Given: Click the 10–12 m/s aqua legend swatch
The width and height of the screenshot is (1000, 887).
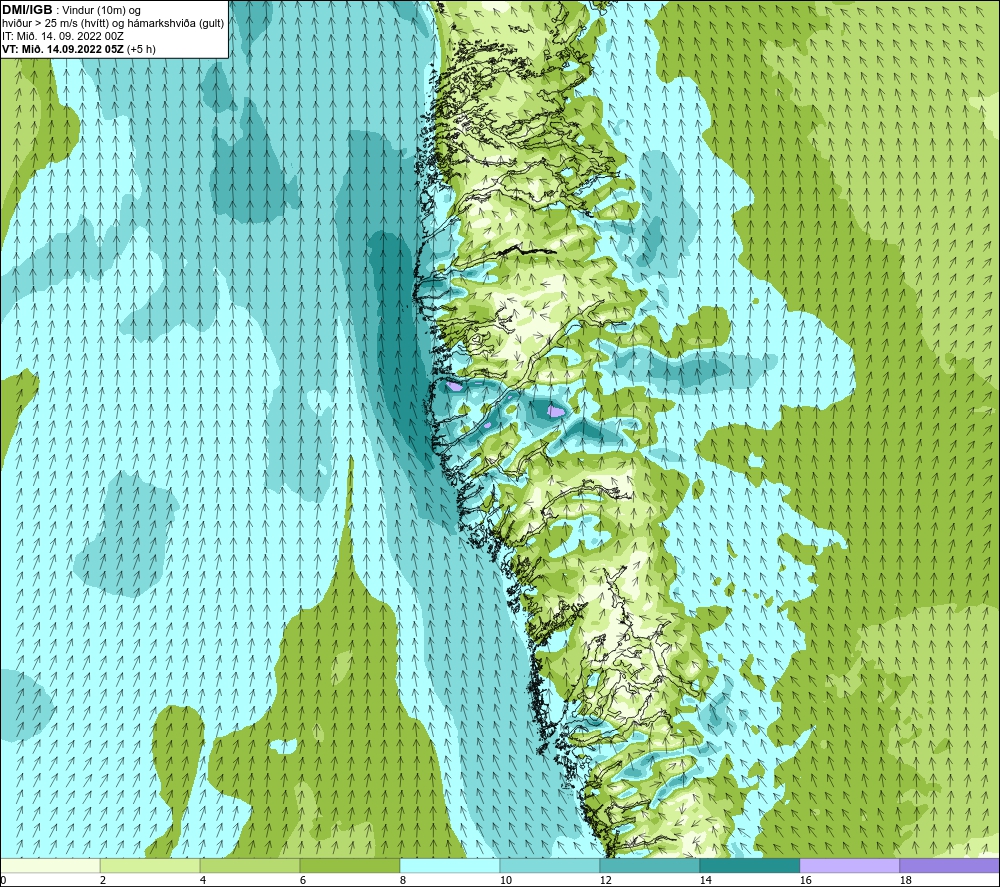Looking at the screenshot, I should [549, 866].
